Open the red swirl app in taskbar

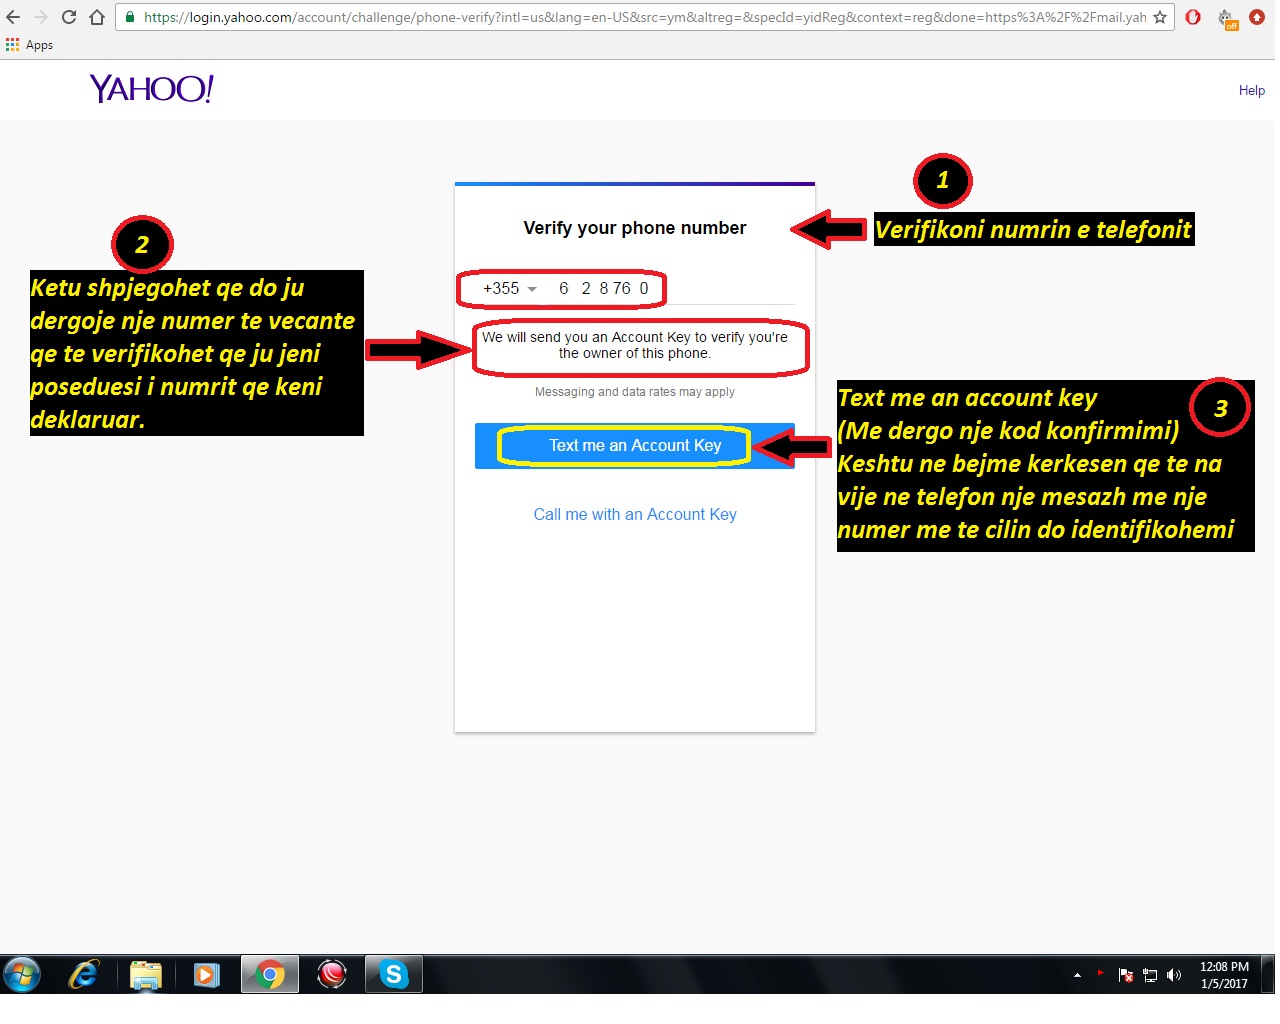coord(332,974)
